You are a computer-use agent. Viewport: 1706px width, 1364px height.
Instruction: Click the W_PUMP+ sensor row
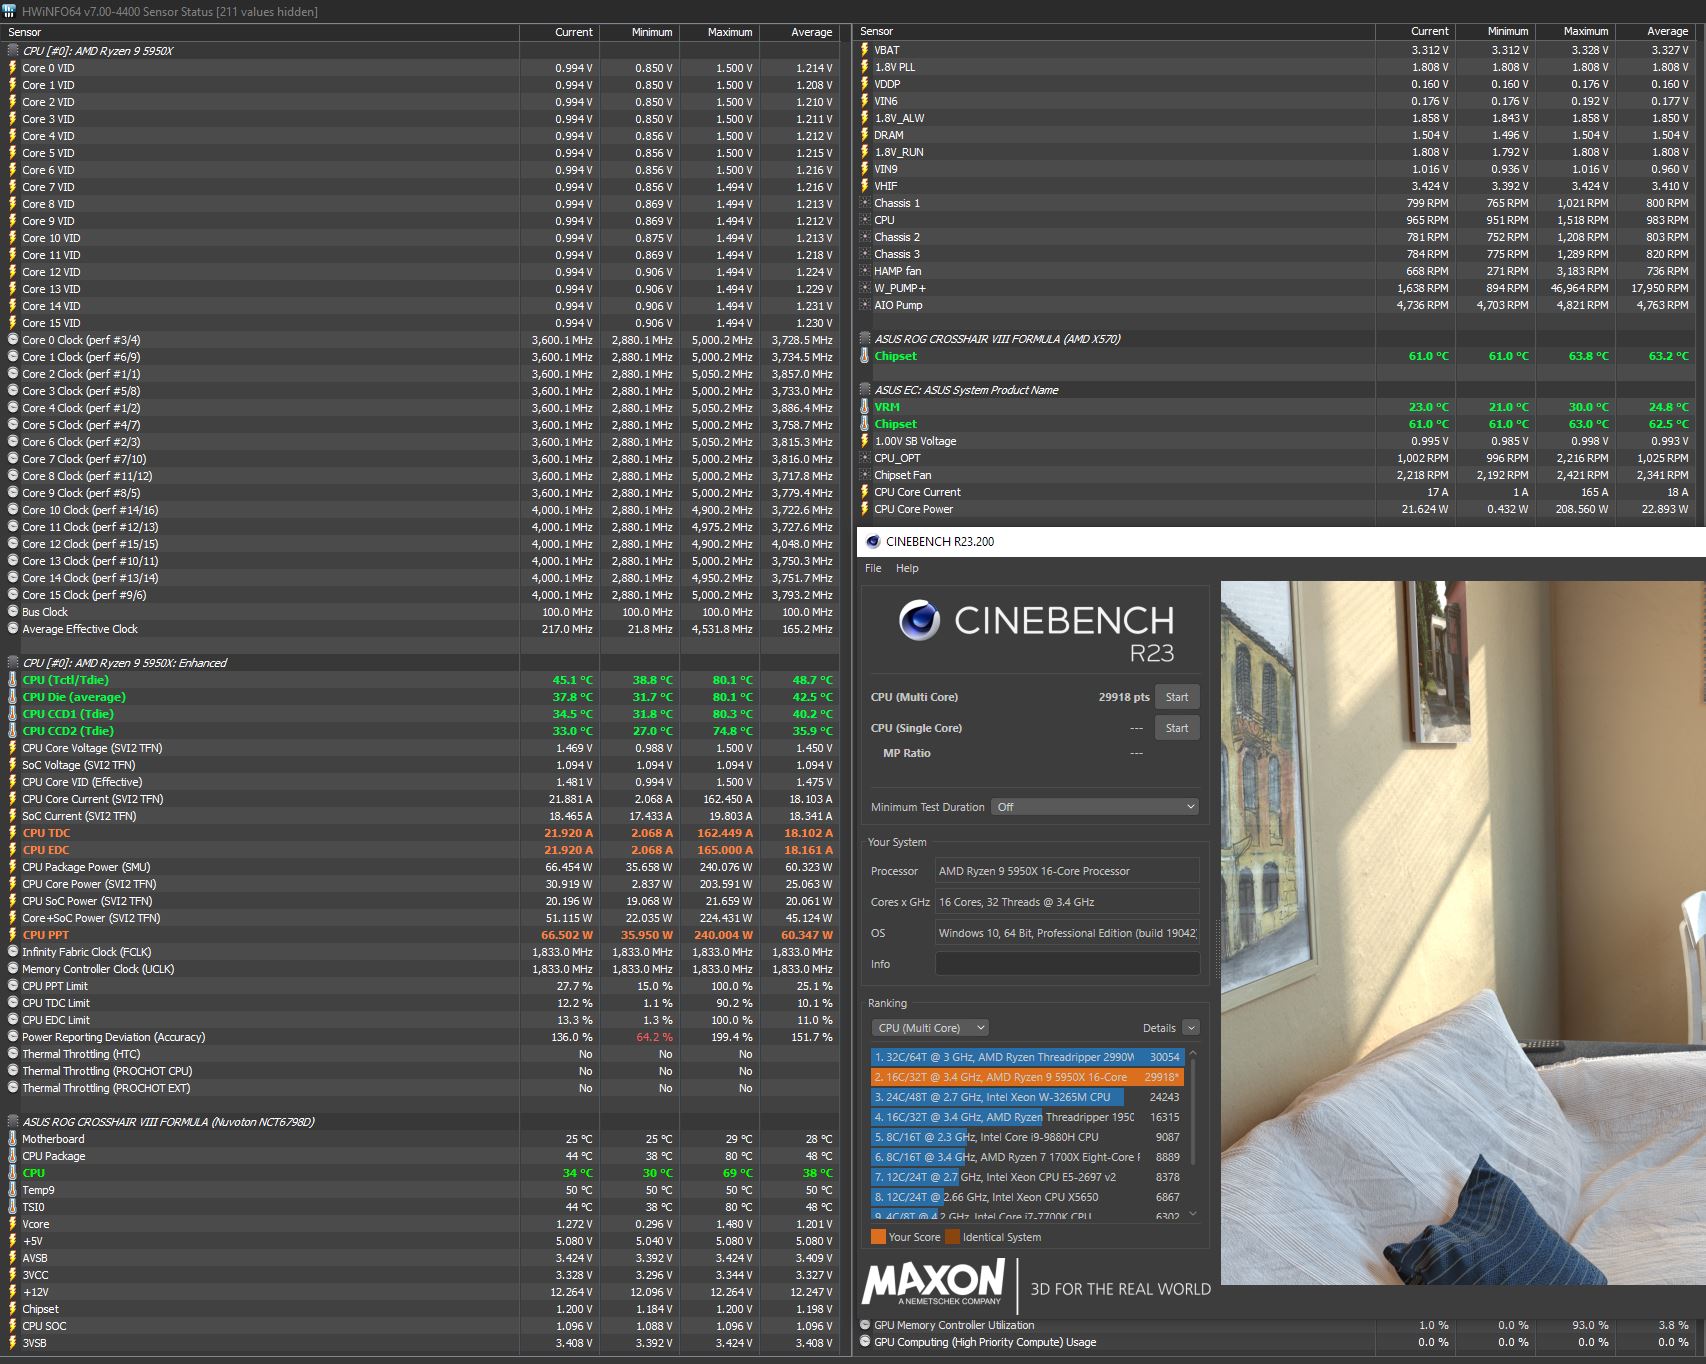point(1275,288)
